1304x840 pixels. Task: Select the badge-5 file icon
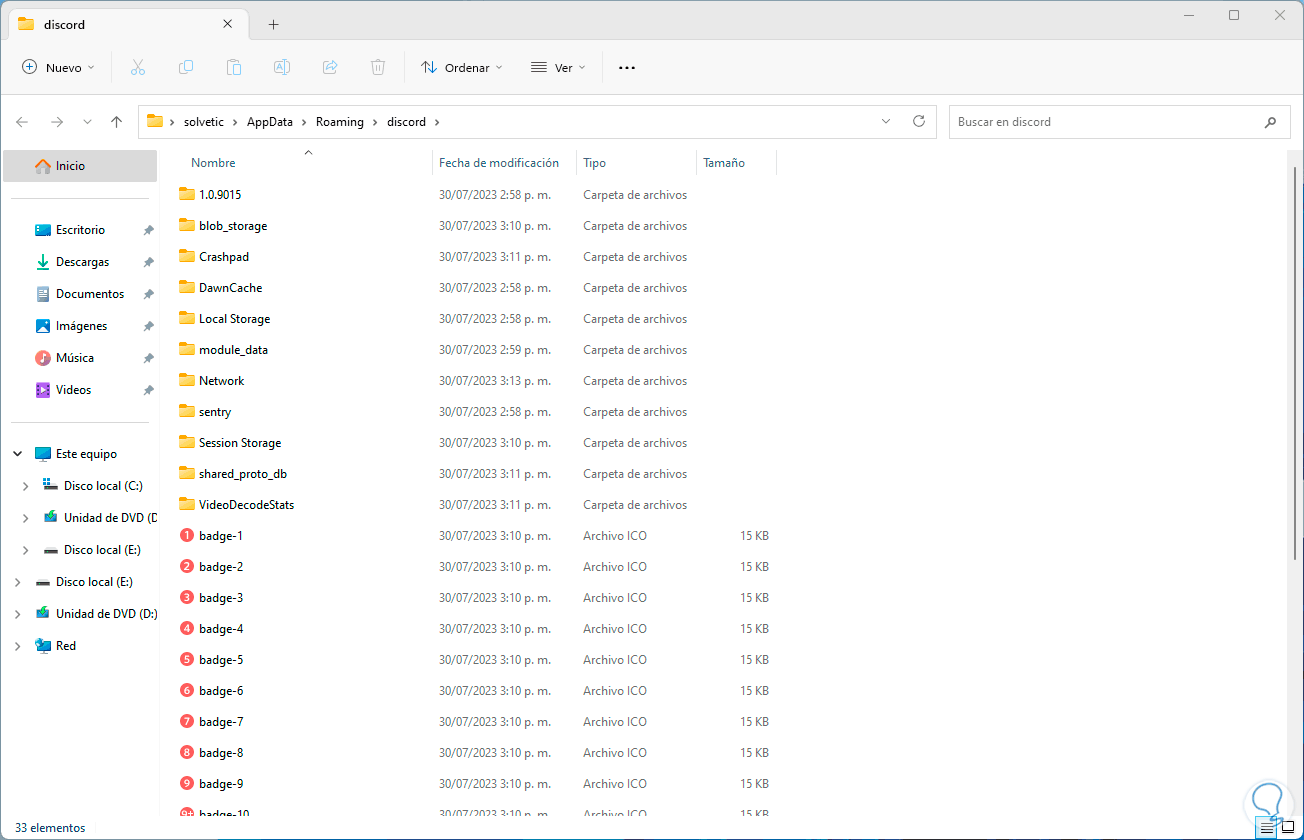187,659
